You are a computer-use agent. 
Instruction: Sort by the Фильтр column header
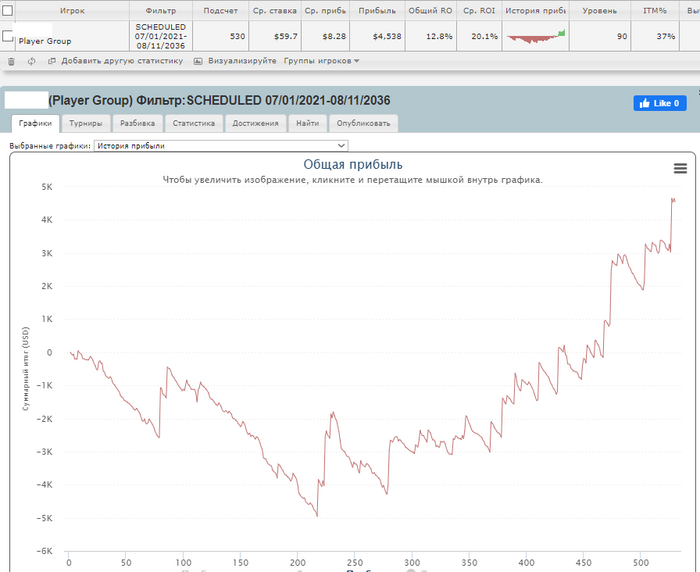[161, 10]
